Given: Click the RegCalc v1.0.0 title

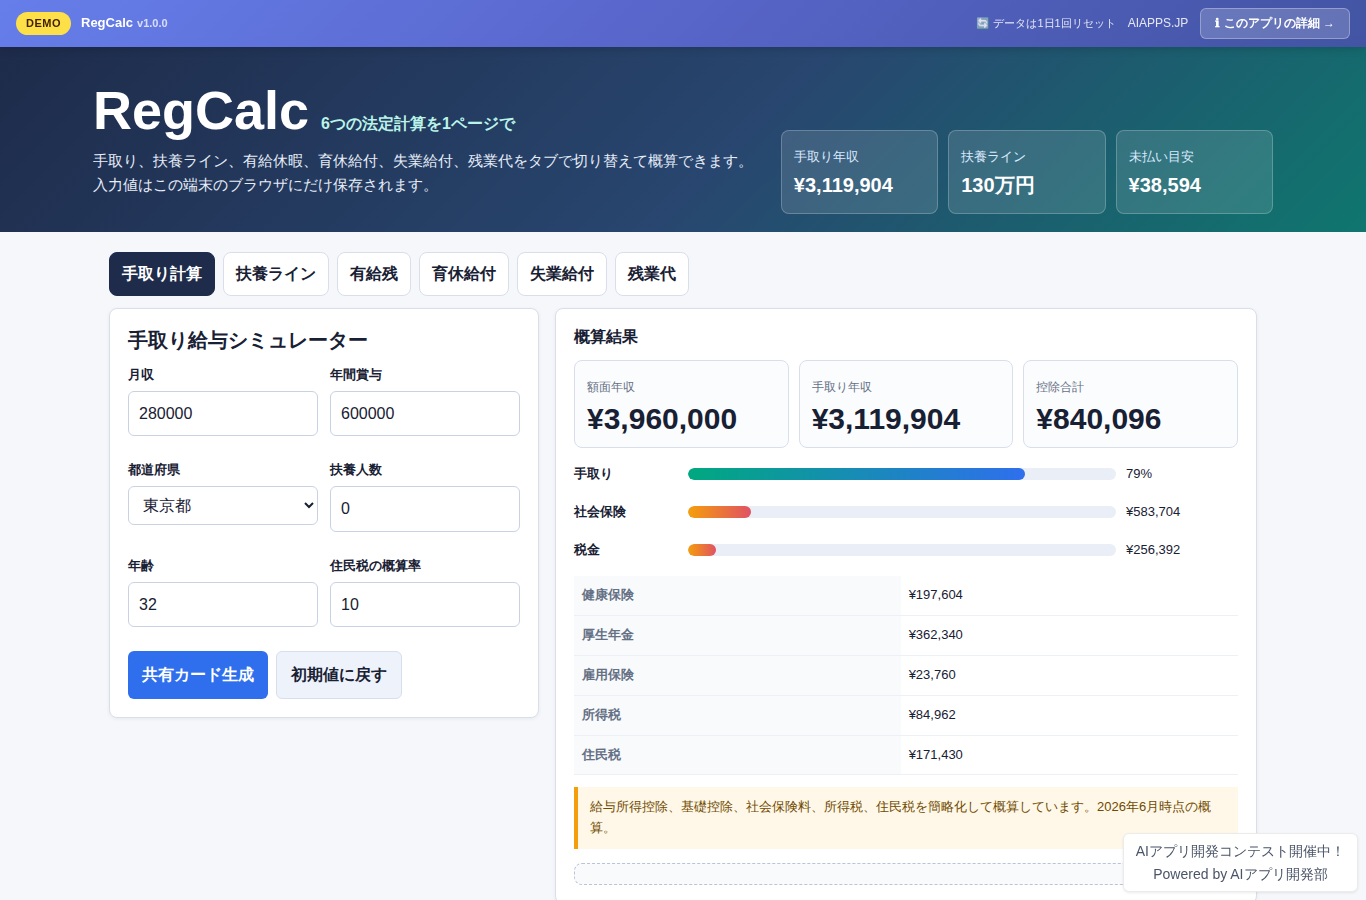Looking at the screenshot, I should point(124,23).
